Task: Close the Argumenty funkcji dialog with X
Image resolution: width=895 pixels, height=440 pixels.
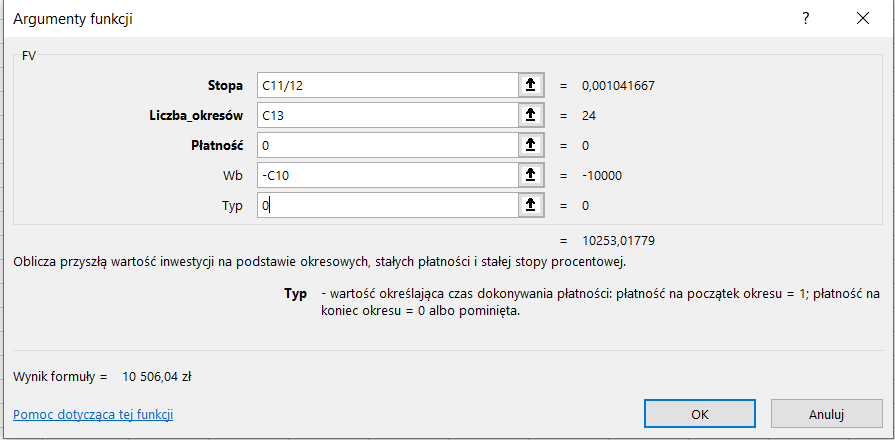Action: [863, 19]
